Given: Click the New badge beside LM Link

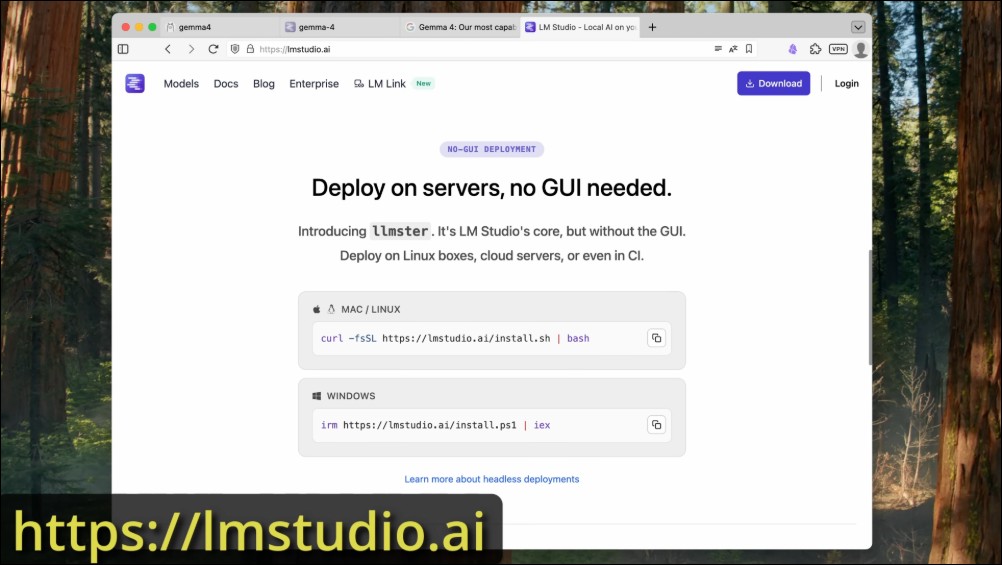Looking at the screenshot, I should (x=423, y=84).
